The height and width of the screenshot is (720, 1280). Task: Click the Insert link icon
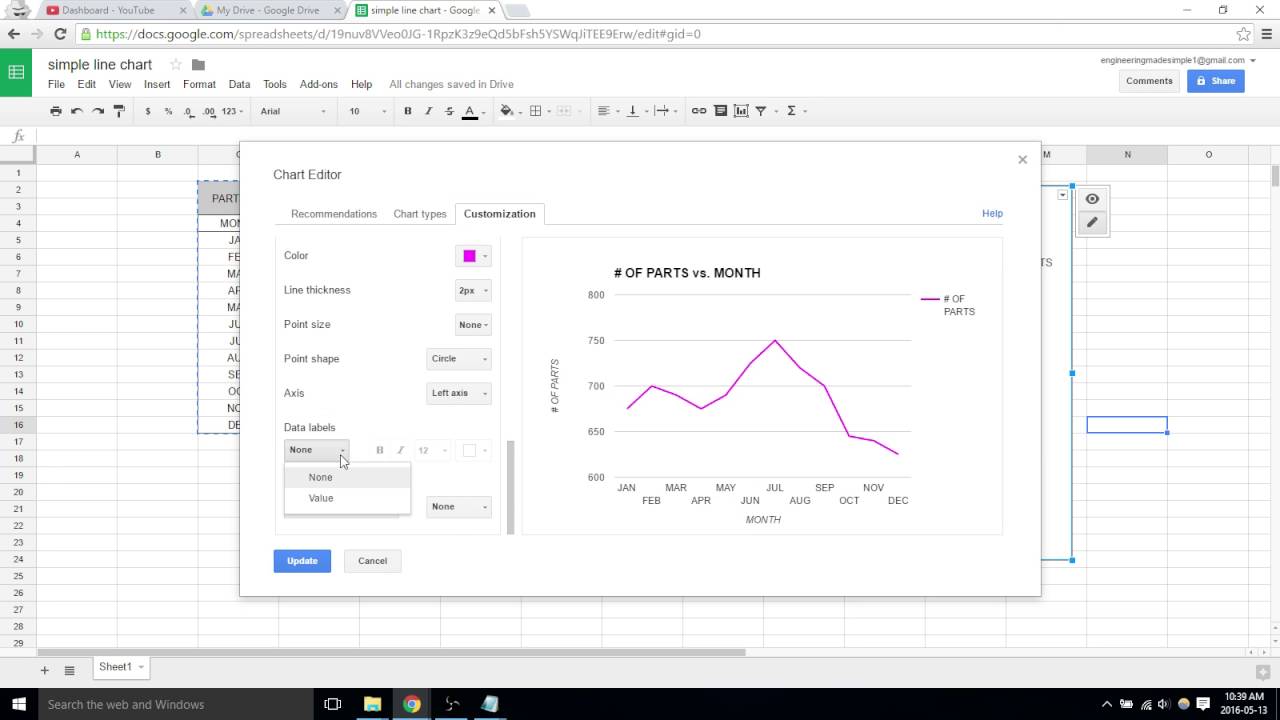(699, 111)
